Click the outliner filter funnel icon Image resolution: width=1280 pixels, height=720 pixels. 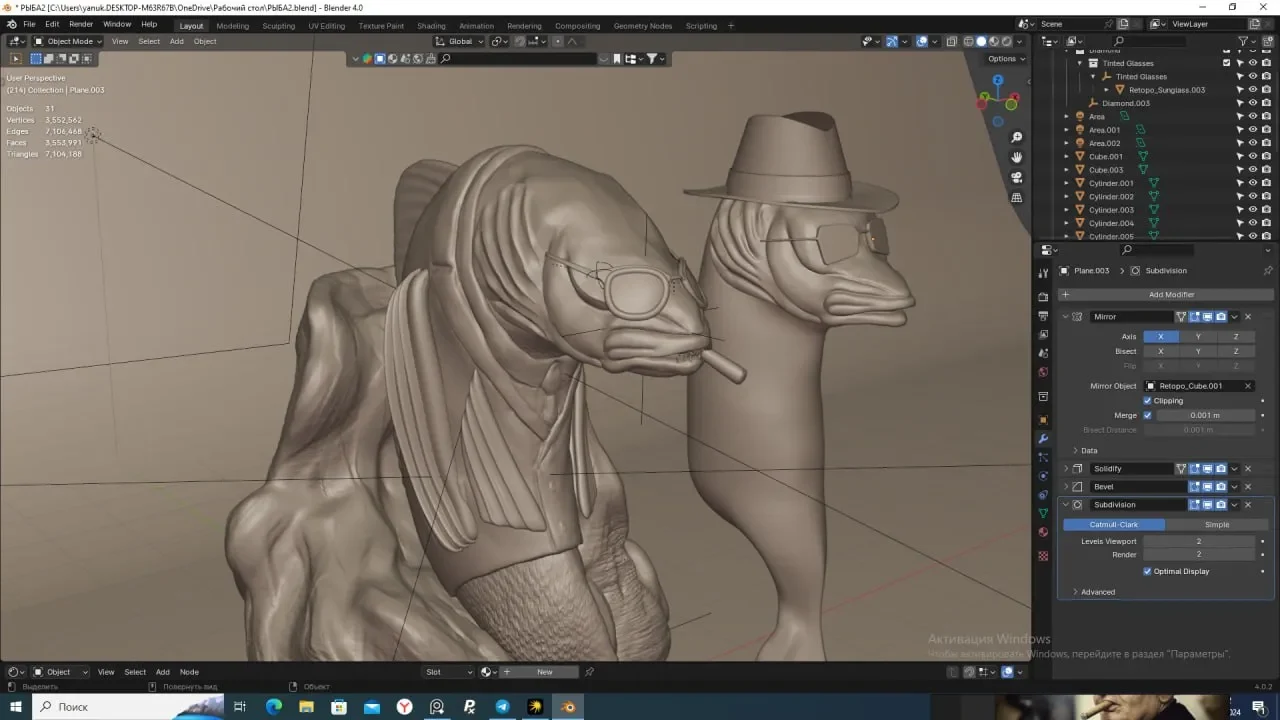pyautogui.click(x=1243, y=41)
